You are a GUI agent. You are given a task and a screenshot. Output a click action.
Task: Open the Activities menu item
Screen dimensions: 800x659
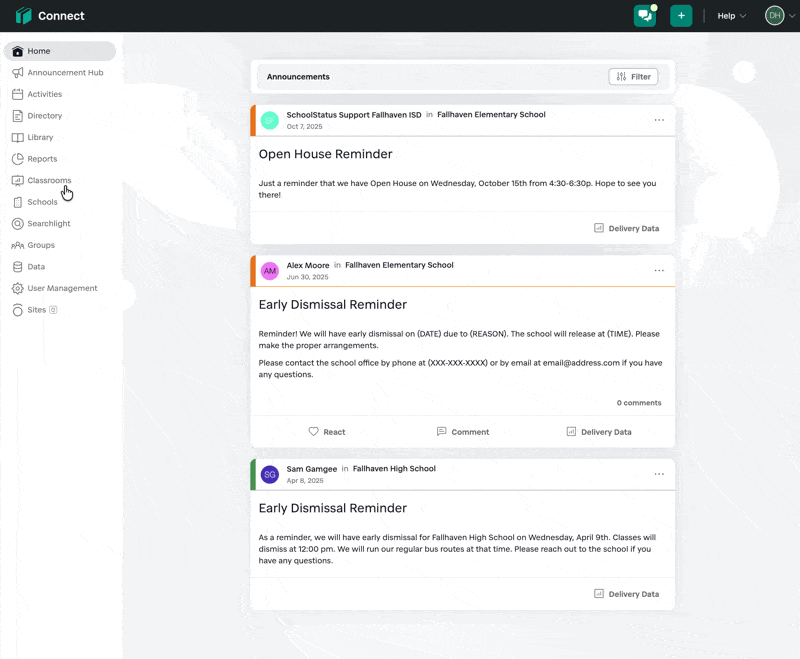click(45, 94)
